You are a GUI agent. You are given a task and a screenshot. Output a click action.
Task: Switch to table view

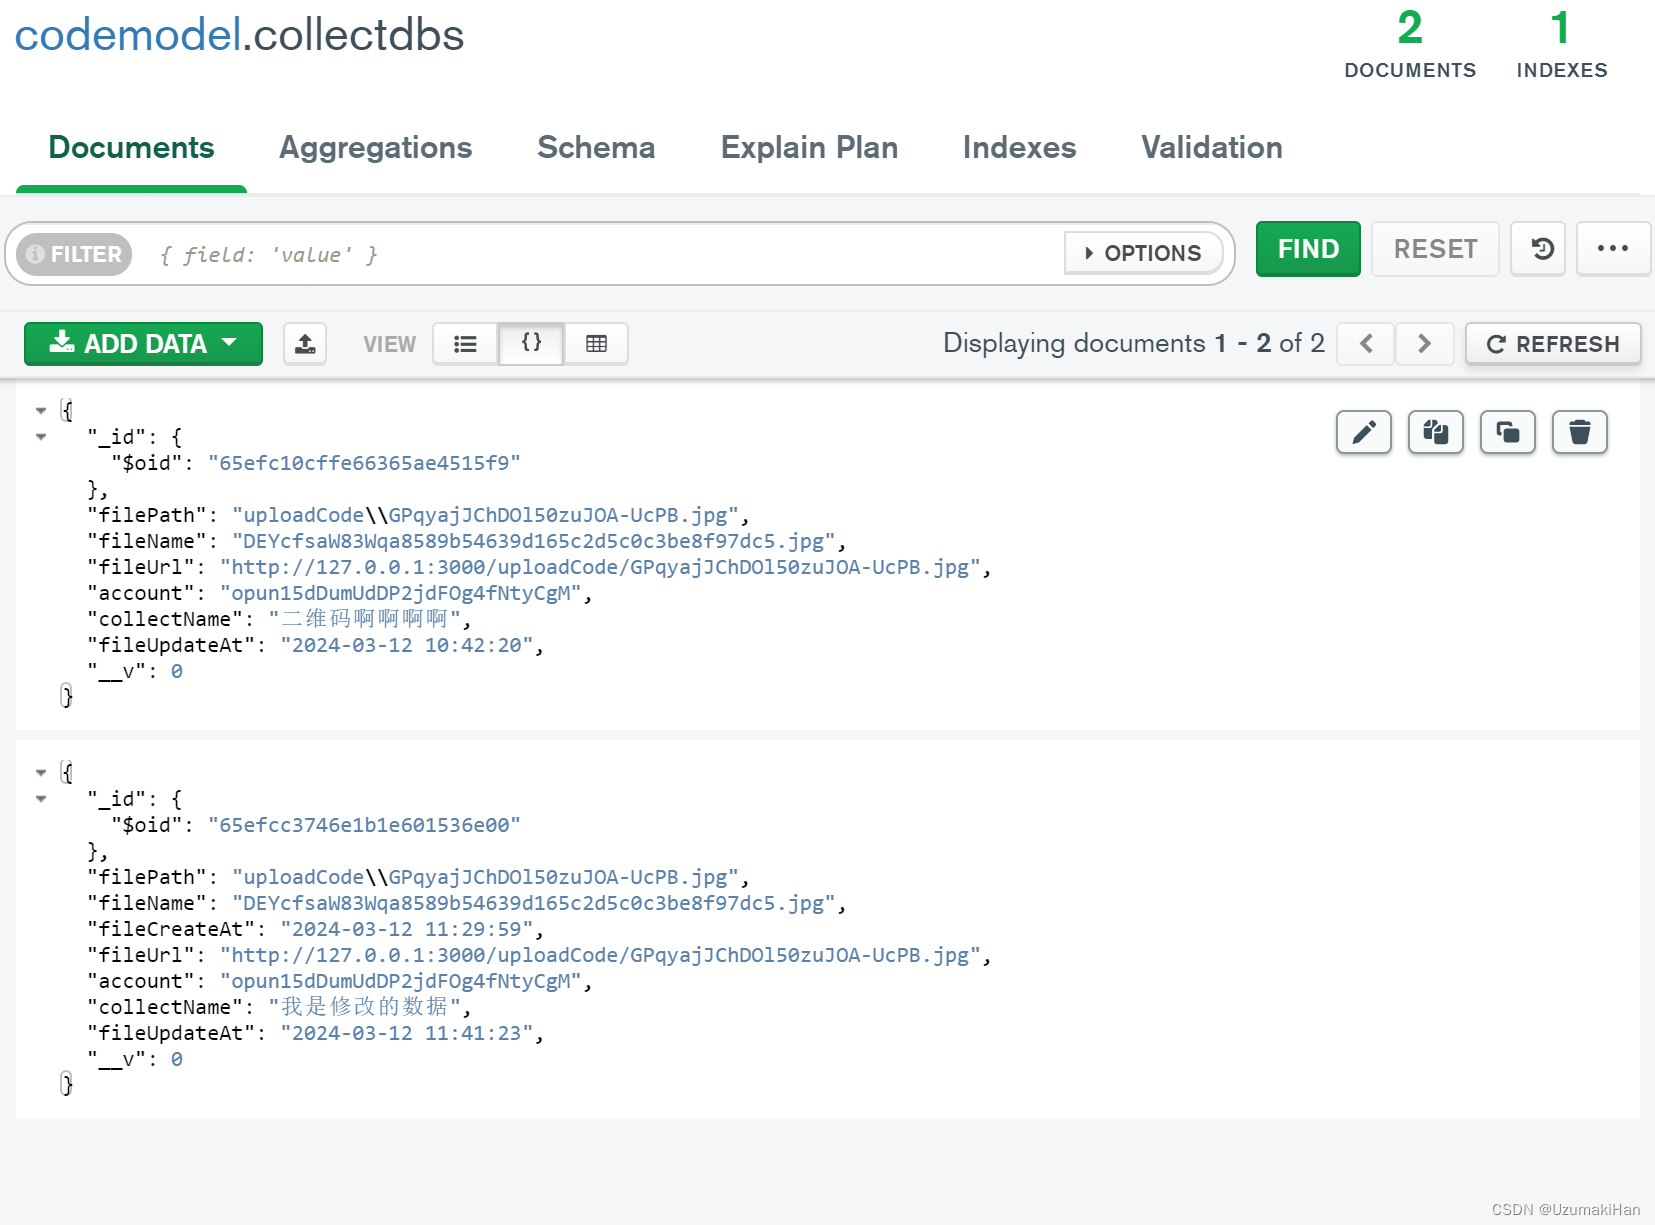tap(596, 344)
